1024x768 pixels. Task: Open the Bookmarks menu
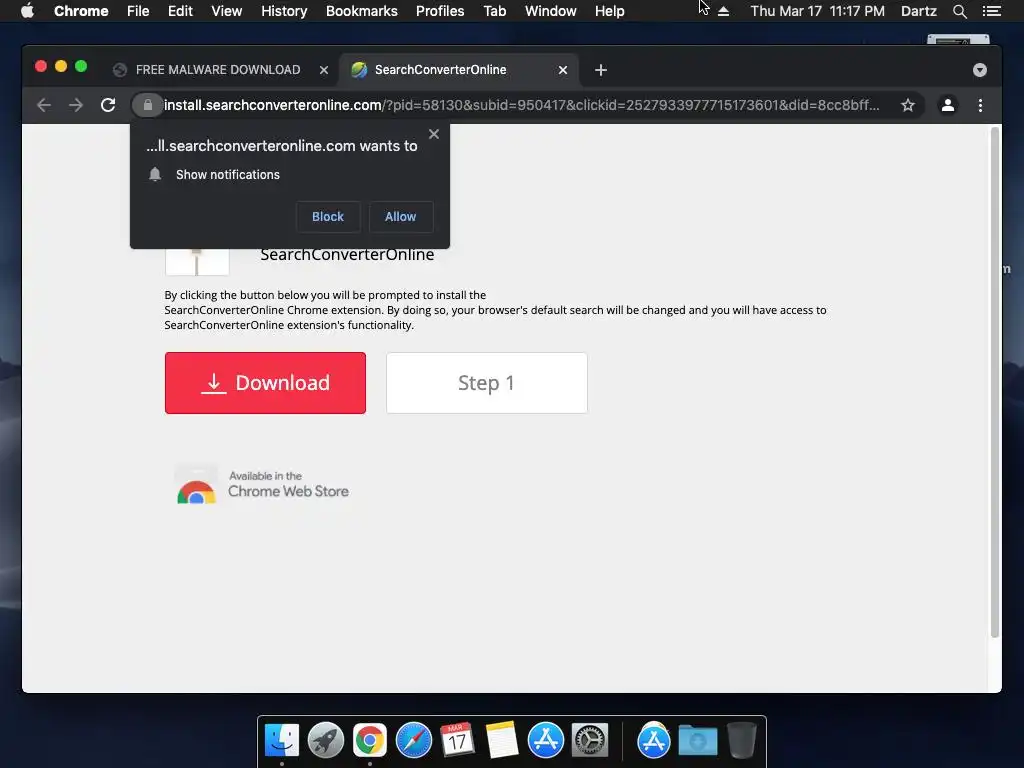362,11
